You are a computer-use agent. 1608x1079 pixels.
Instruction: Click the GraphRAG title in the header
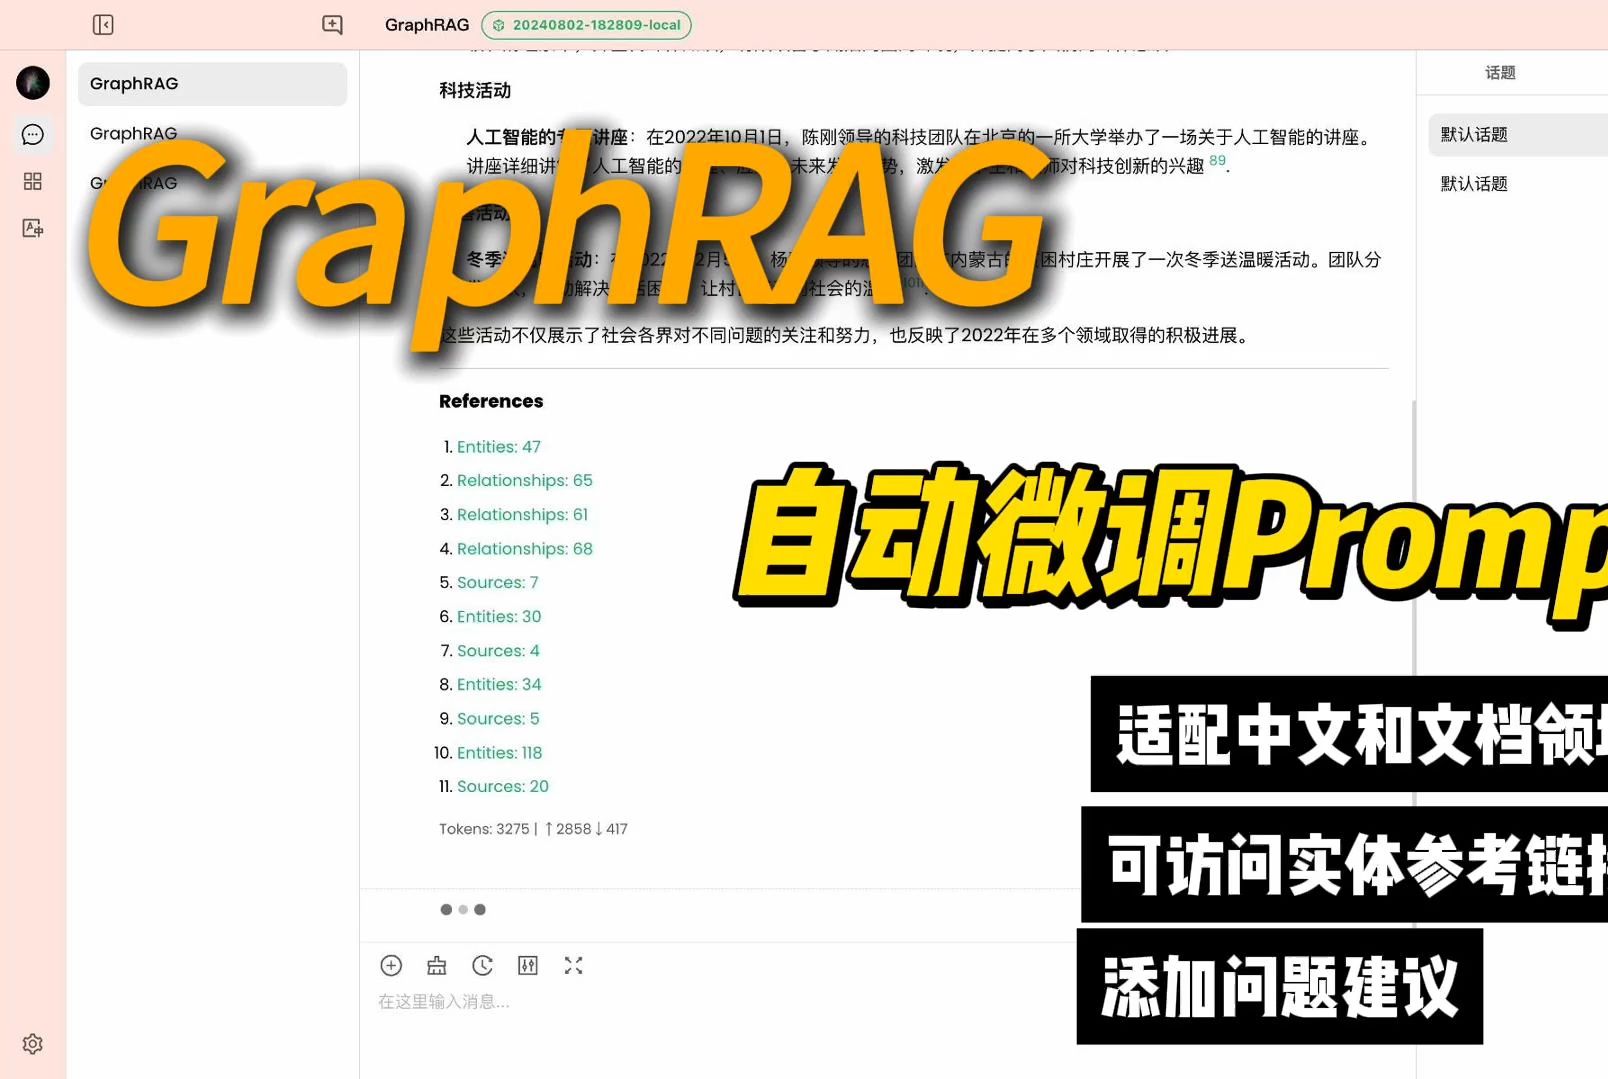coord(427,25)
